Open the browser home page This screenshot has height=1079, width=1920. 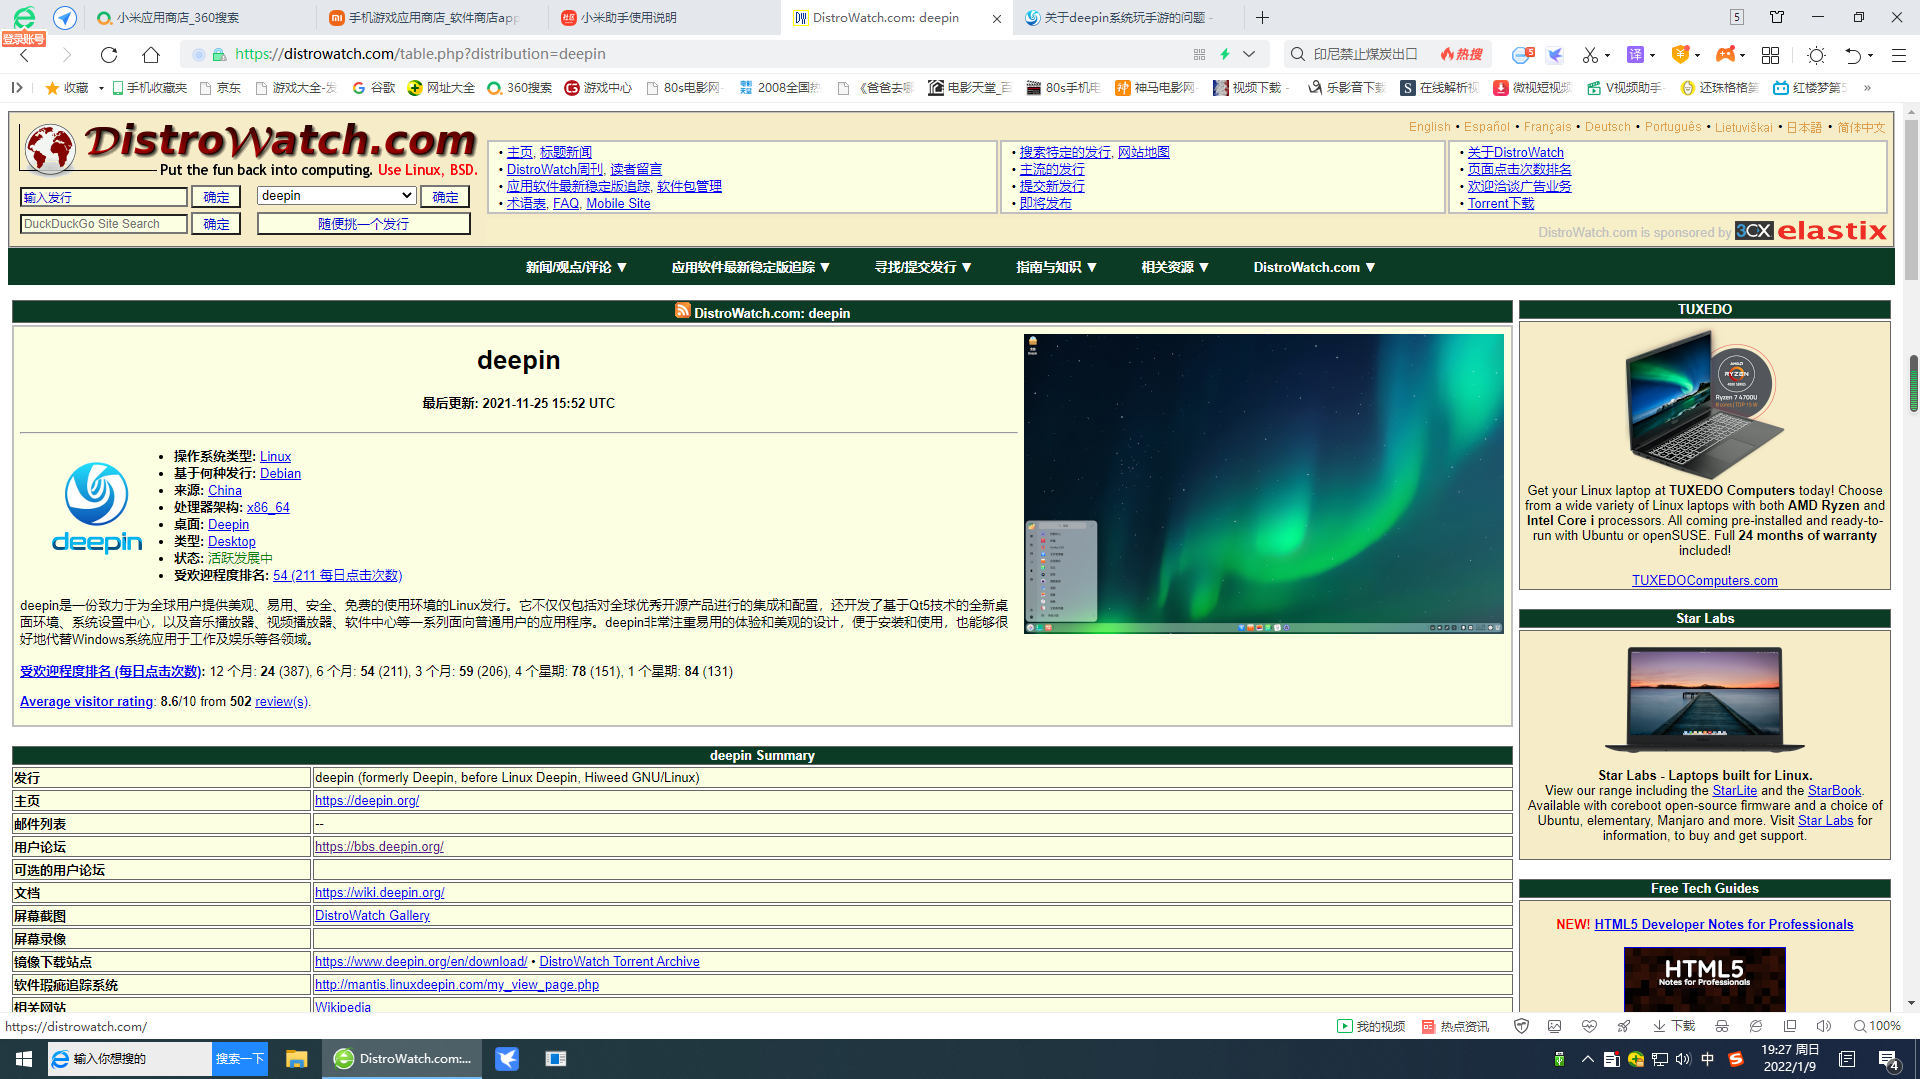pos(151,54)
